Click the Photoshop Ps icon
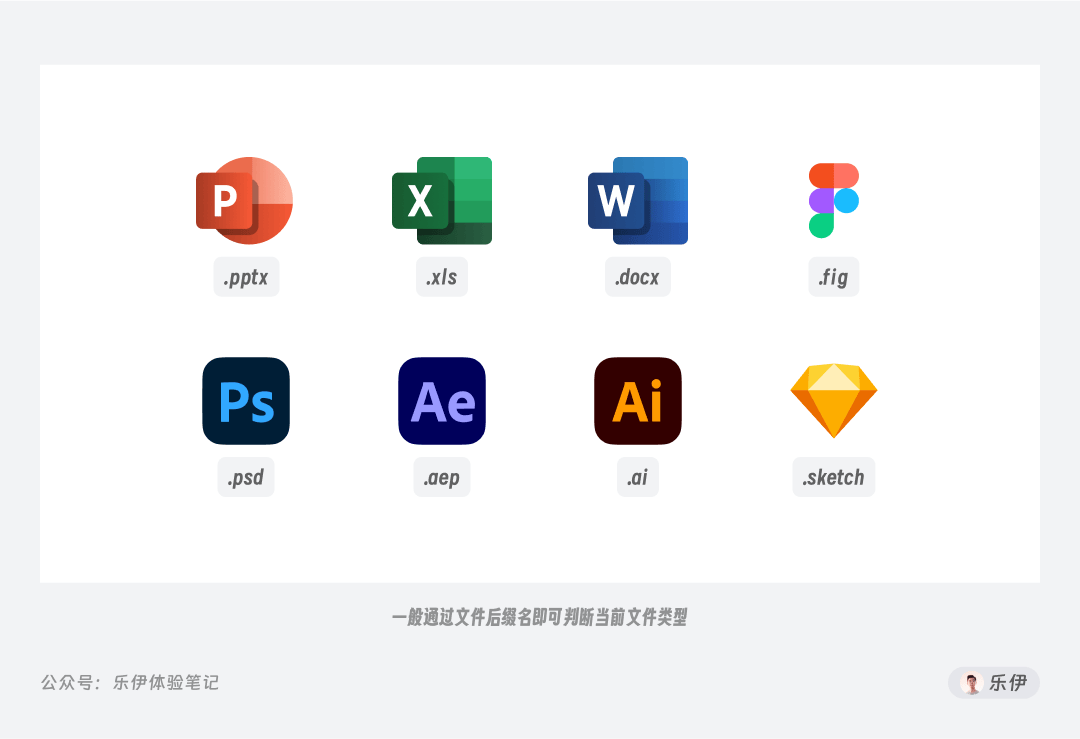 tap(246, 401)
